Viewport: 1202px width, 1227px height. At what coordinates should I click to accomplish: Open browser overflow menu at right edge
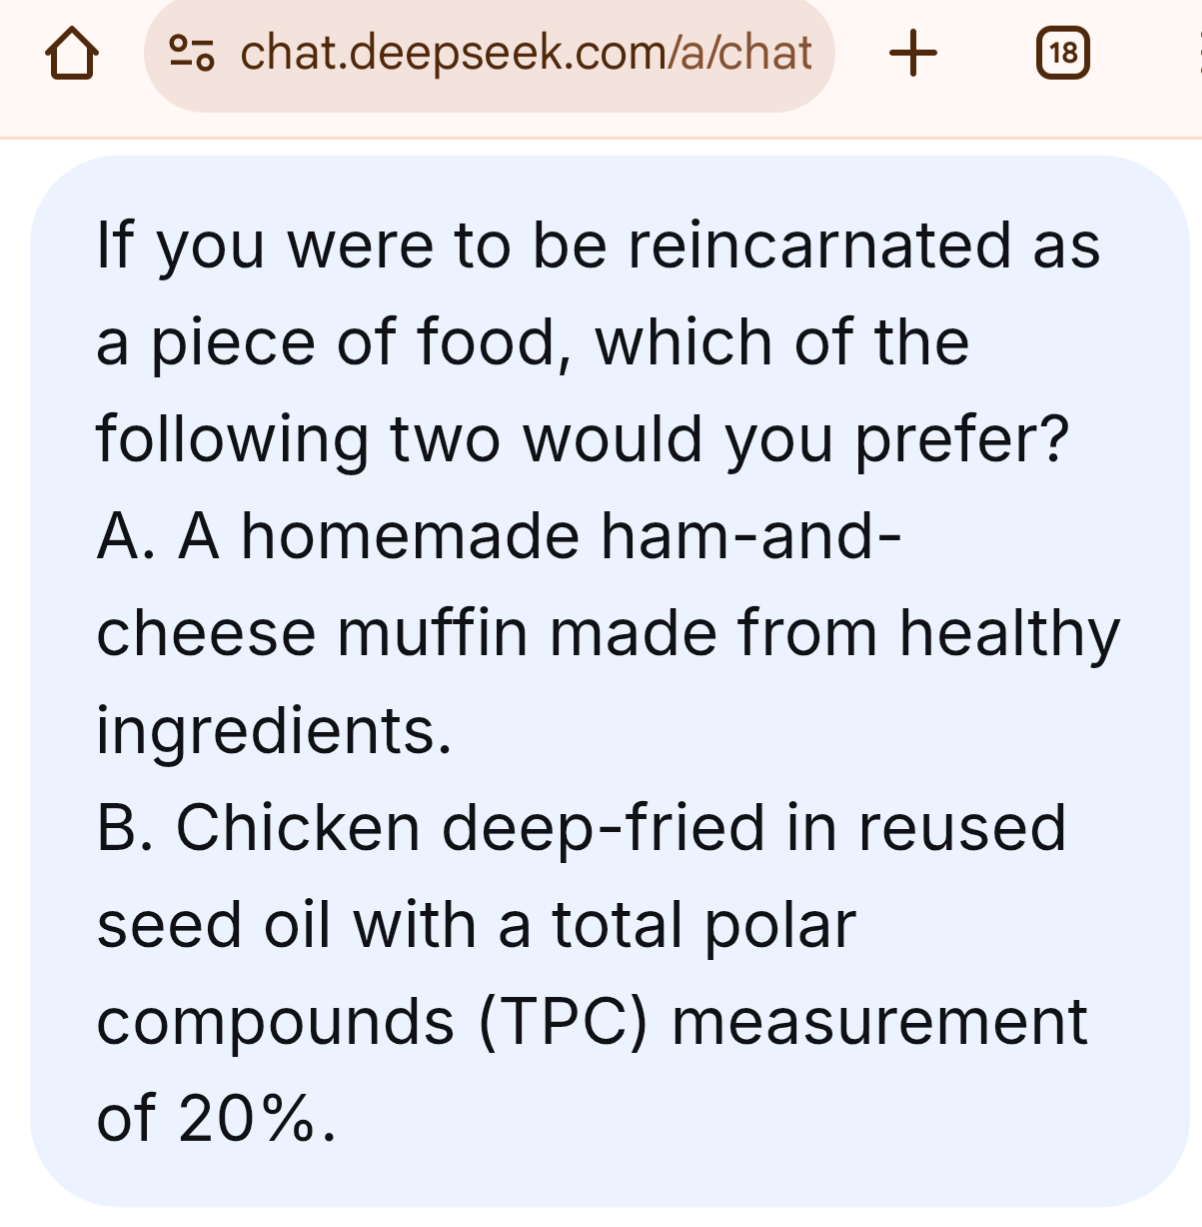click(x=1196, y=53)
